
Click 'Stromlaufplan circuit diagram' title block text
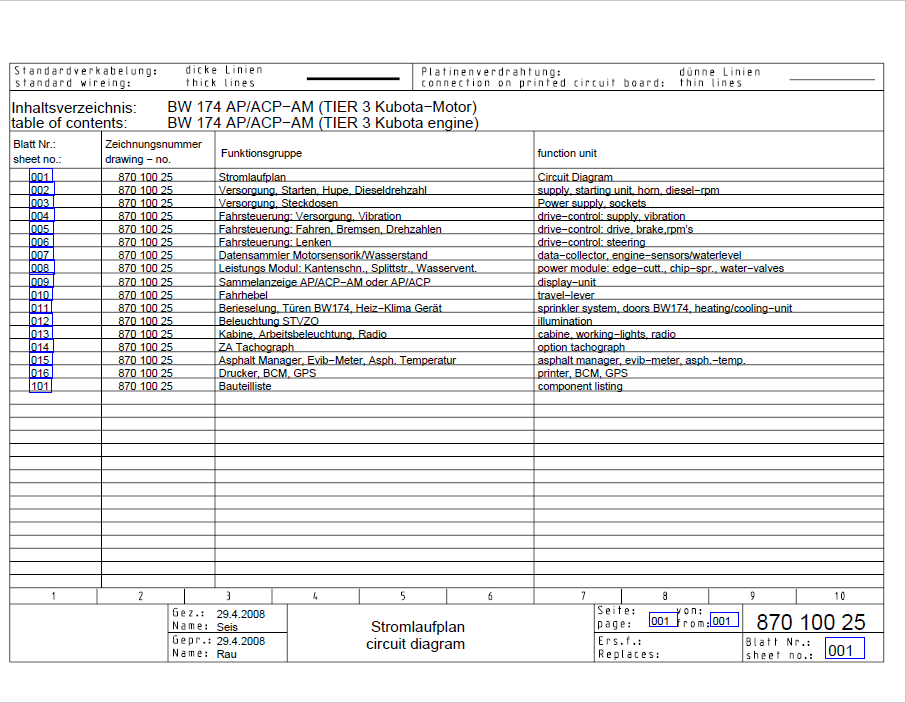(417, 635)
